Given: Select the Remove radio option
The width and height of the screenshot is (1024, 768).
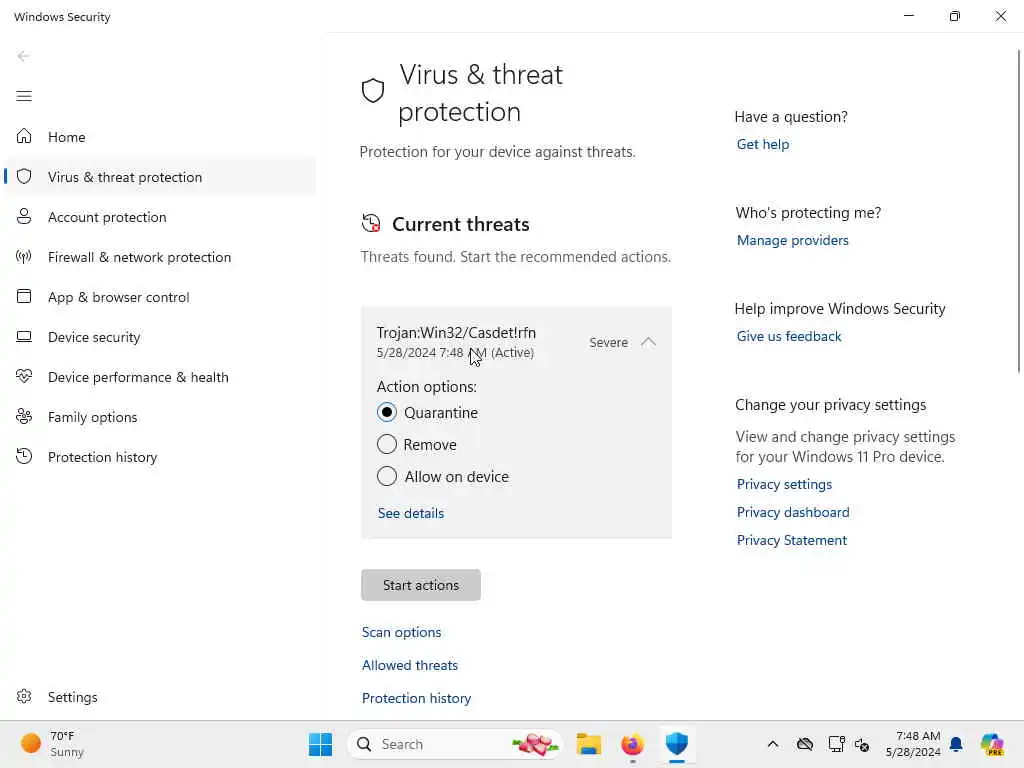Looking at the screenshot, I should pyautogui.click(x=387, y=444).
